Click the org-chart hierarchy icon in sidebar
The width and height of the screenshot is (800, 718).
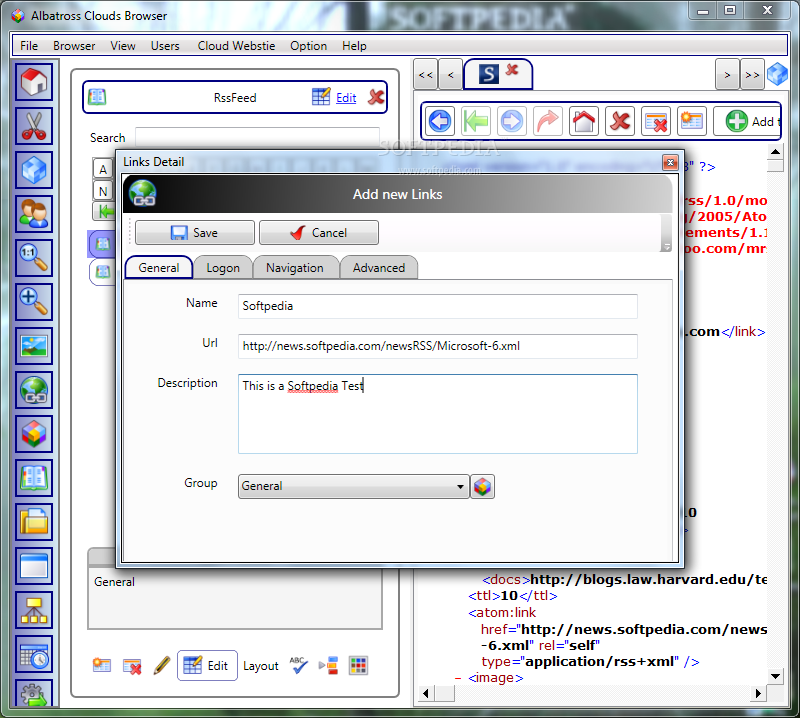tap(34, 610)
